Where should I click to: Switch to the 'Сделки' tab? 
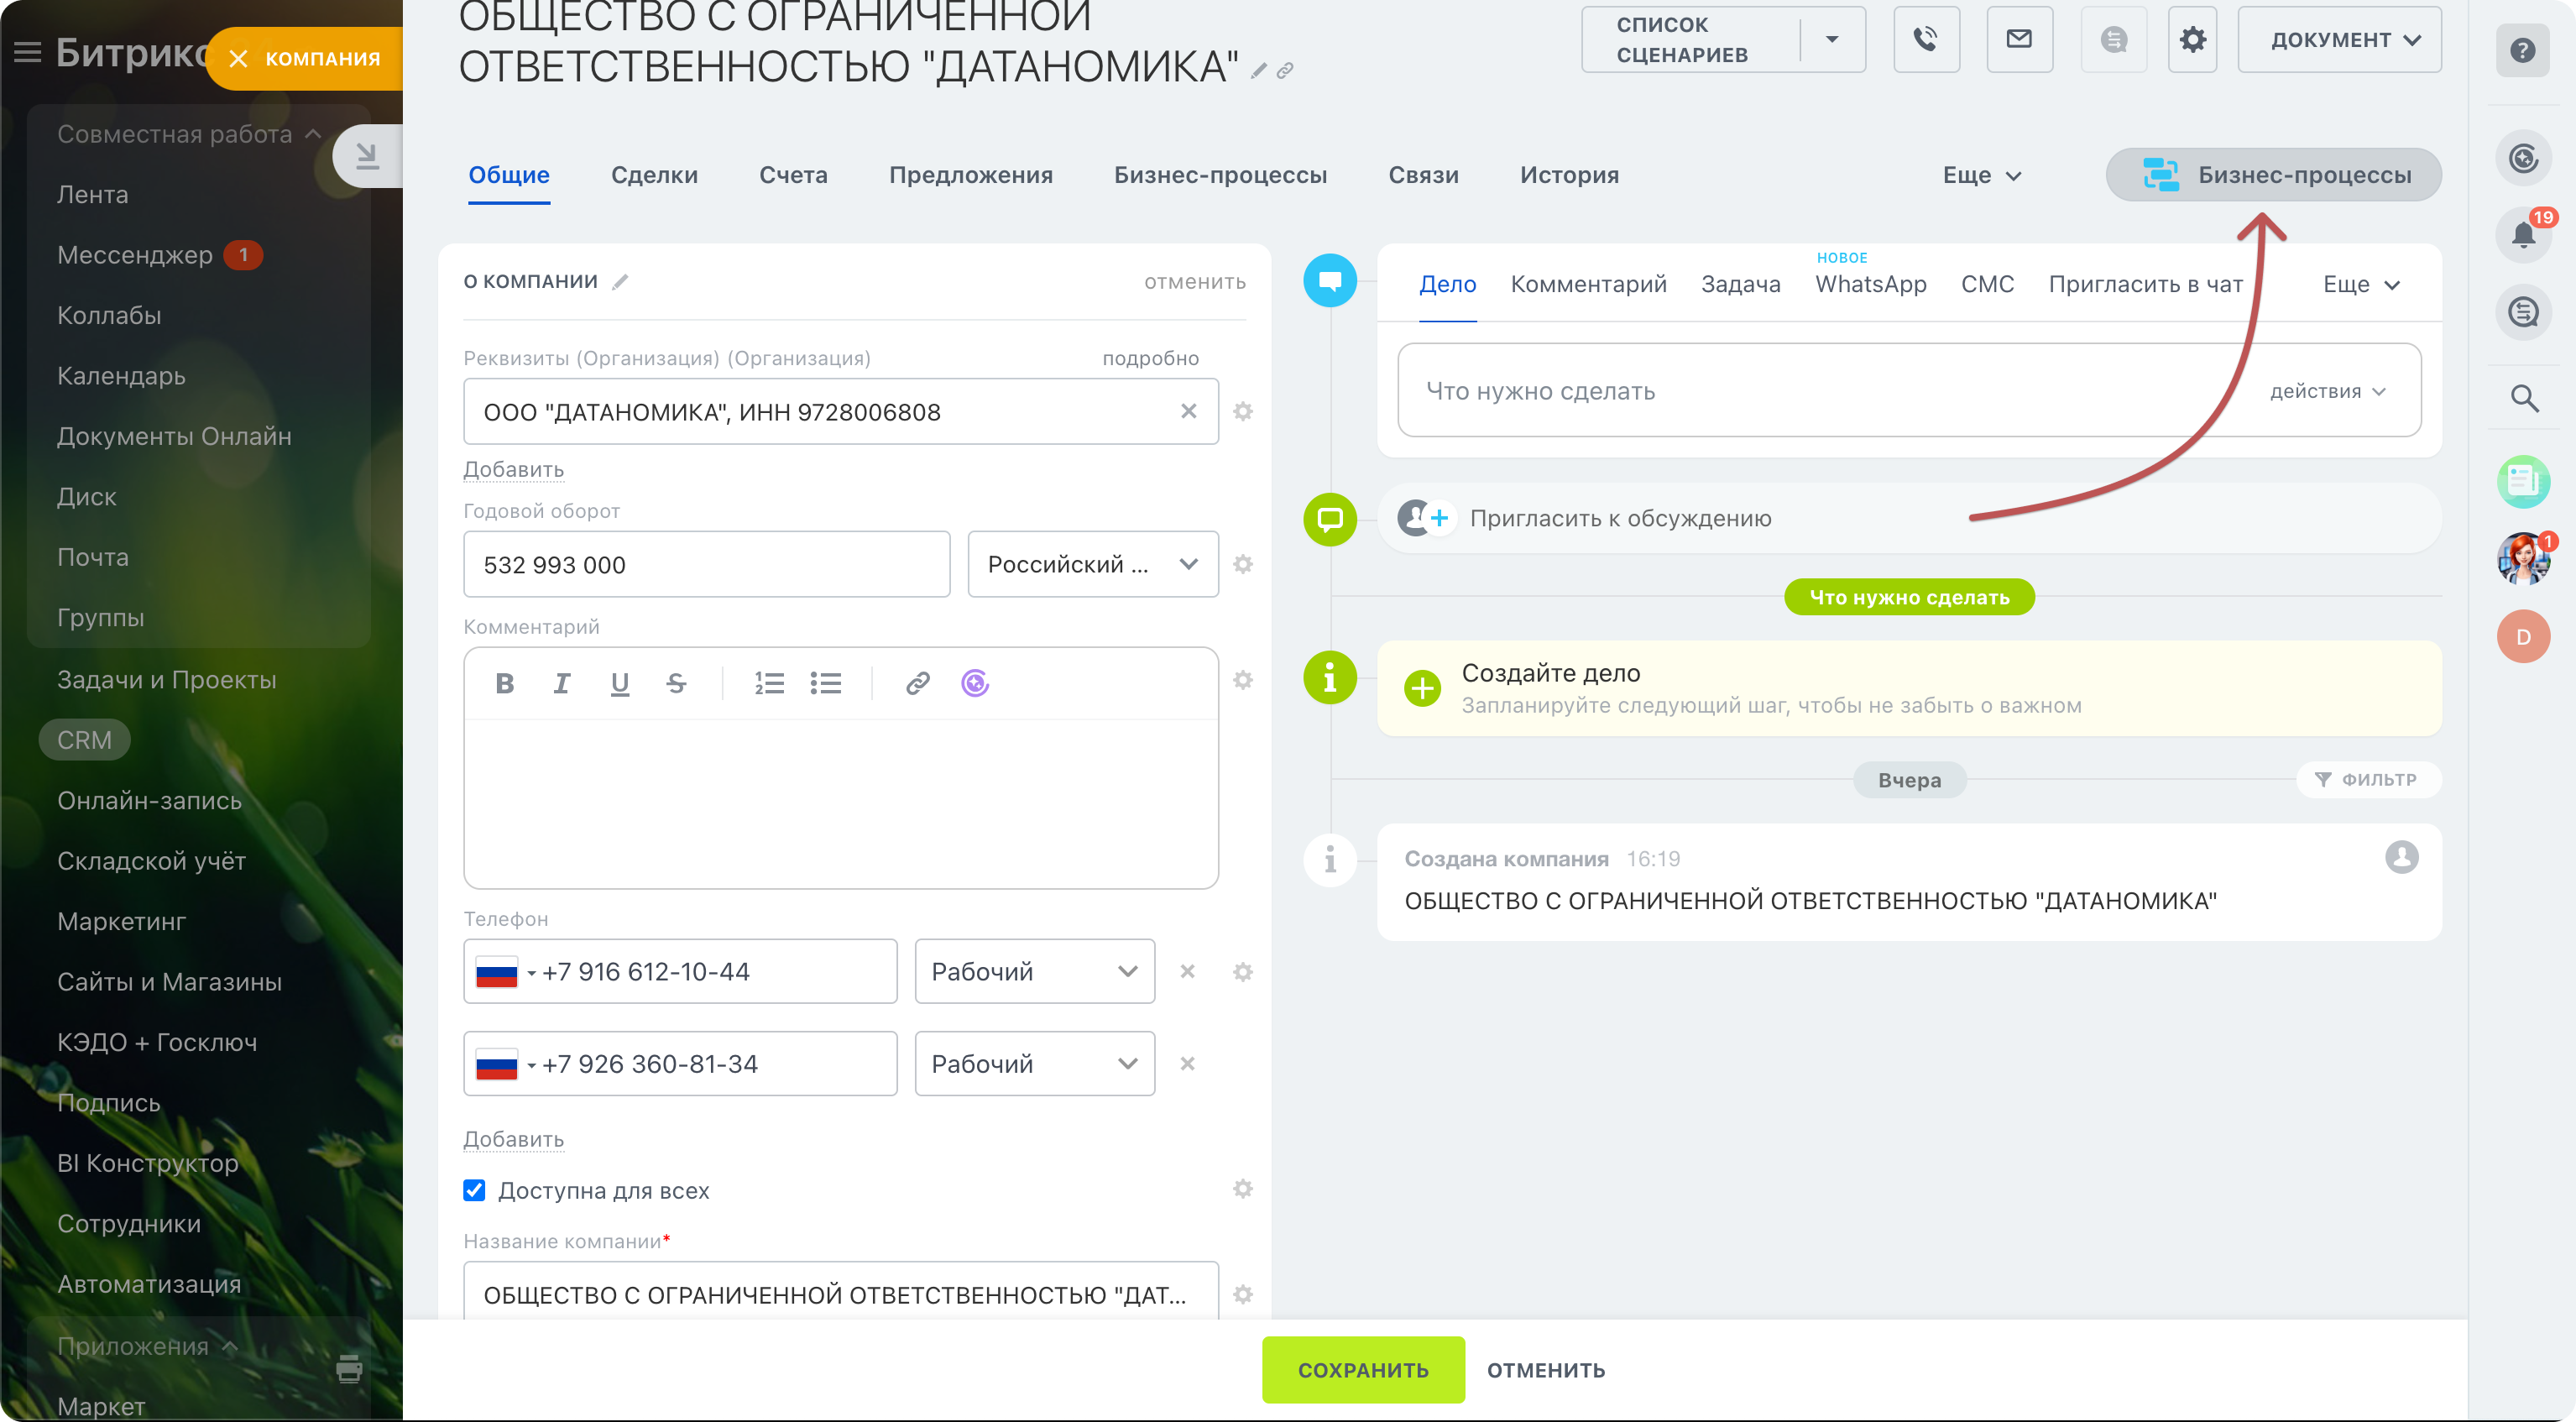(654, 175)
